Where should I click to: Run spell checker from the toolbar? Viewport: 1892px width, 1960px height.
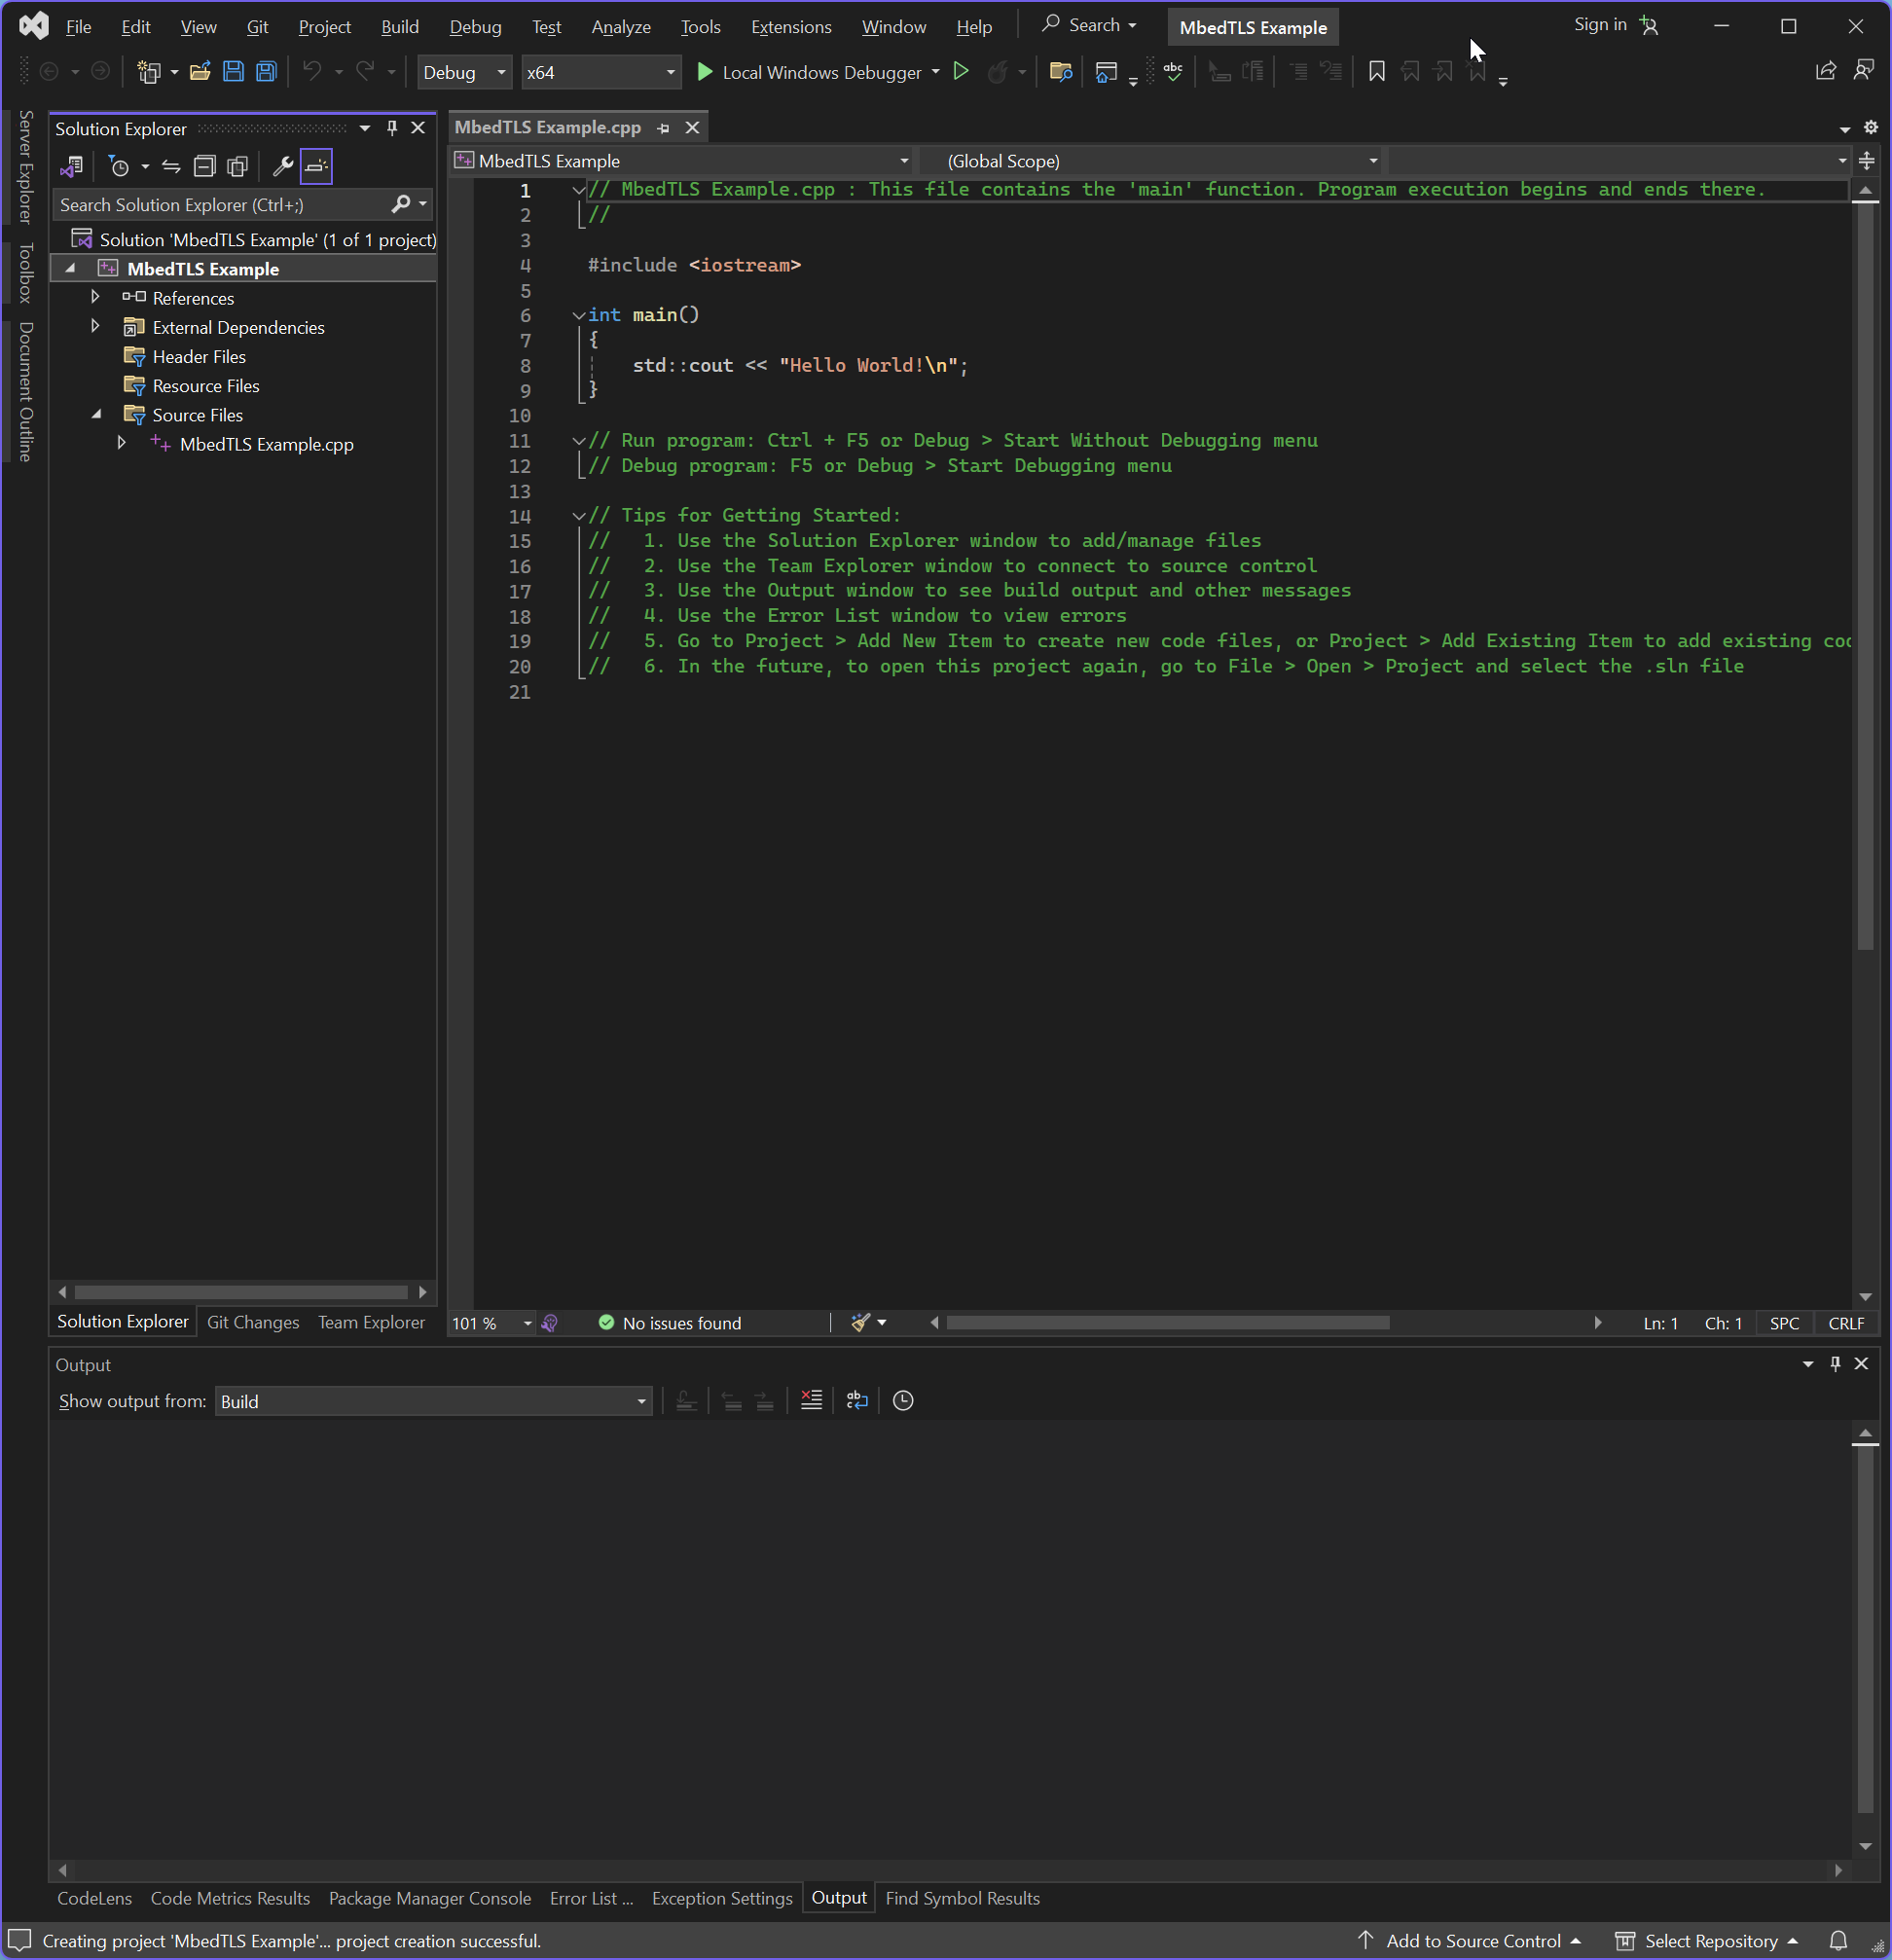click(1173, 71)
